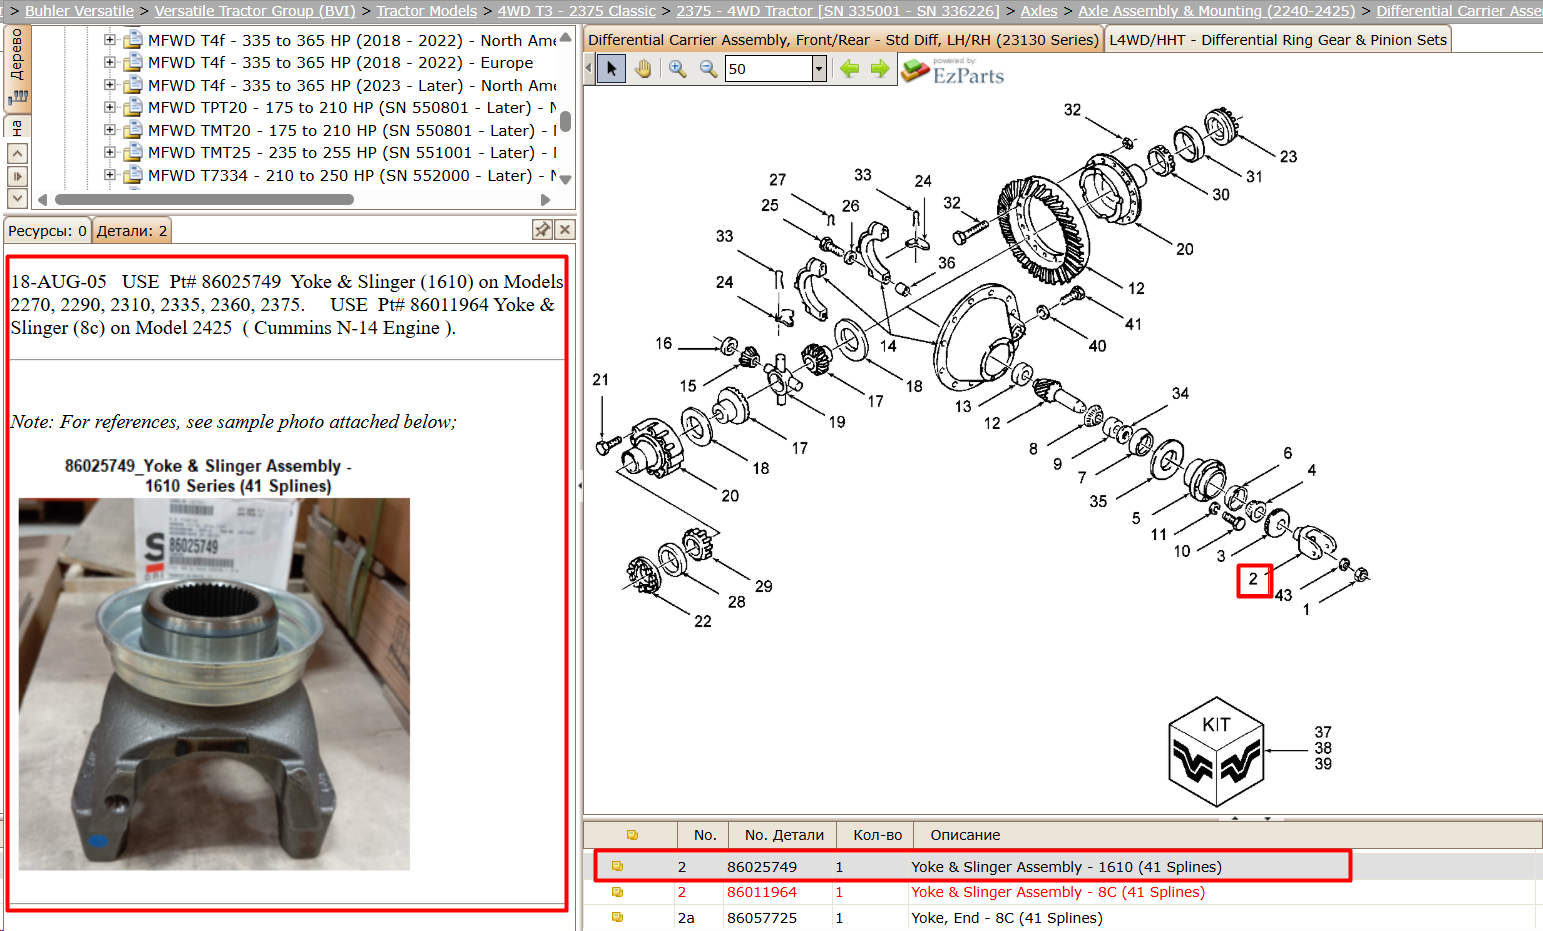Go to next page green arrow
Viewport: 1543px width, 931px height.
pos(880,69)
